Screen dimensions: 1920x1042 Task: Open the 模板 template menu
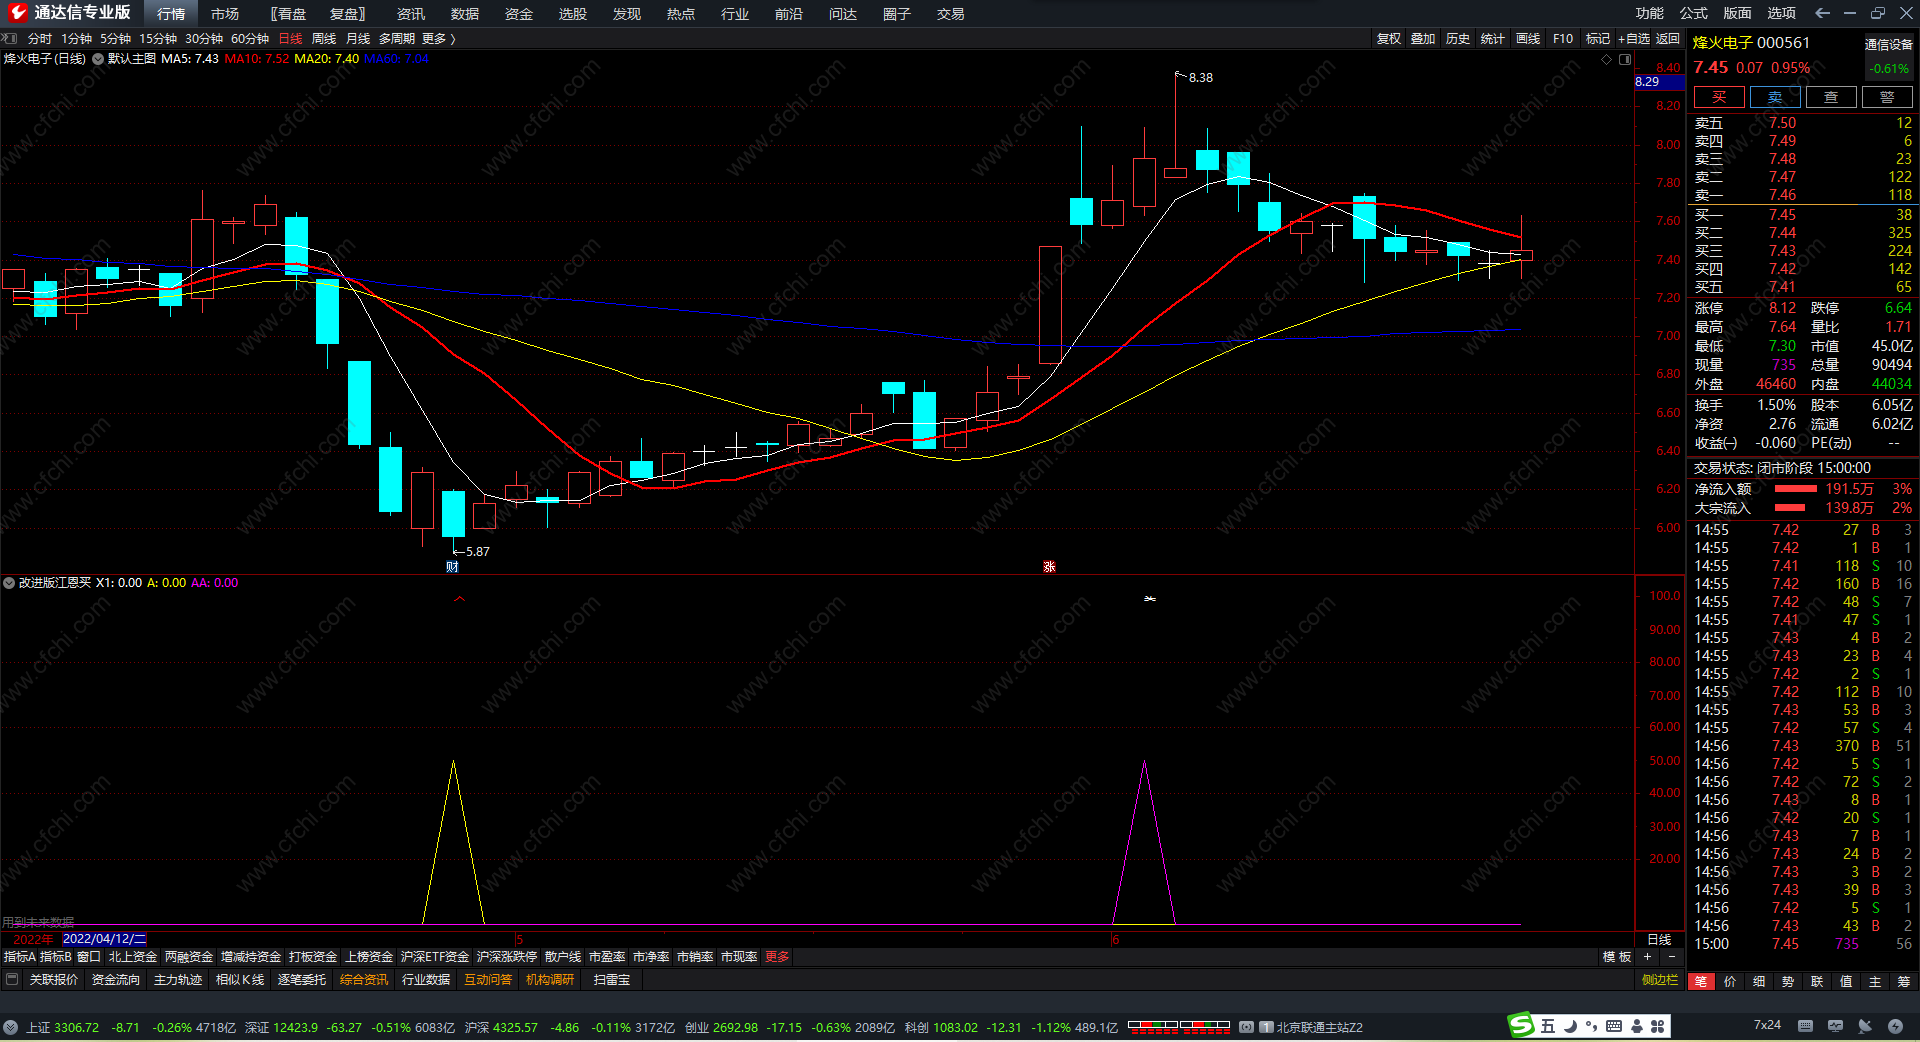point(1617,957)
